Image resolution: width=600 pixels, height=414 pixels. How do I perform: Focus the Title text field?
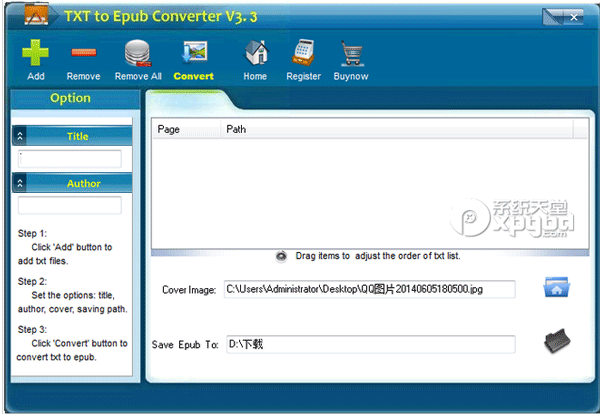(x=70, y=159)
